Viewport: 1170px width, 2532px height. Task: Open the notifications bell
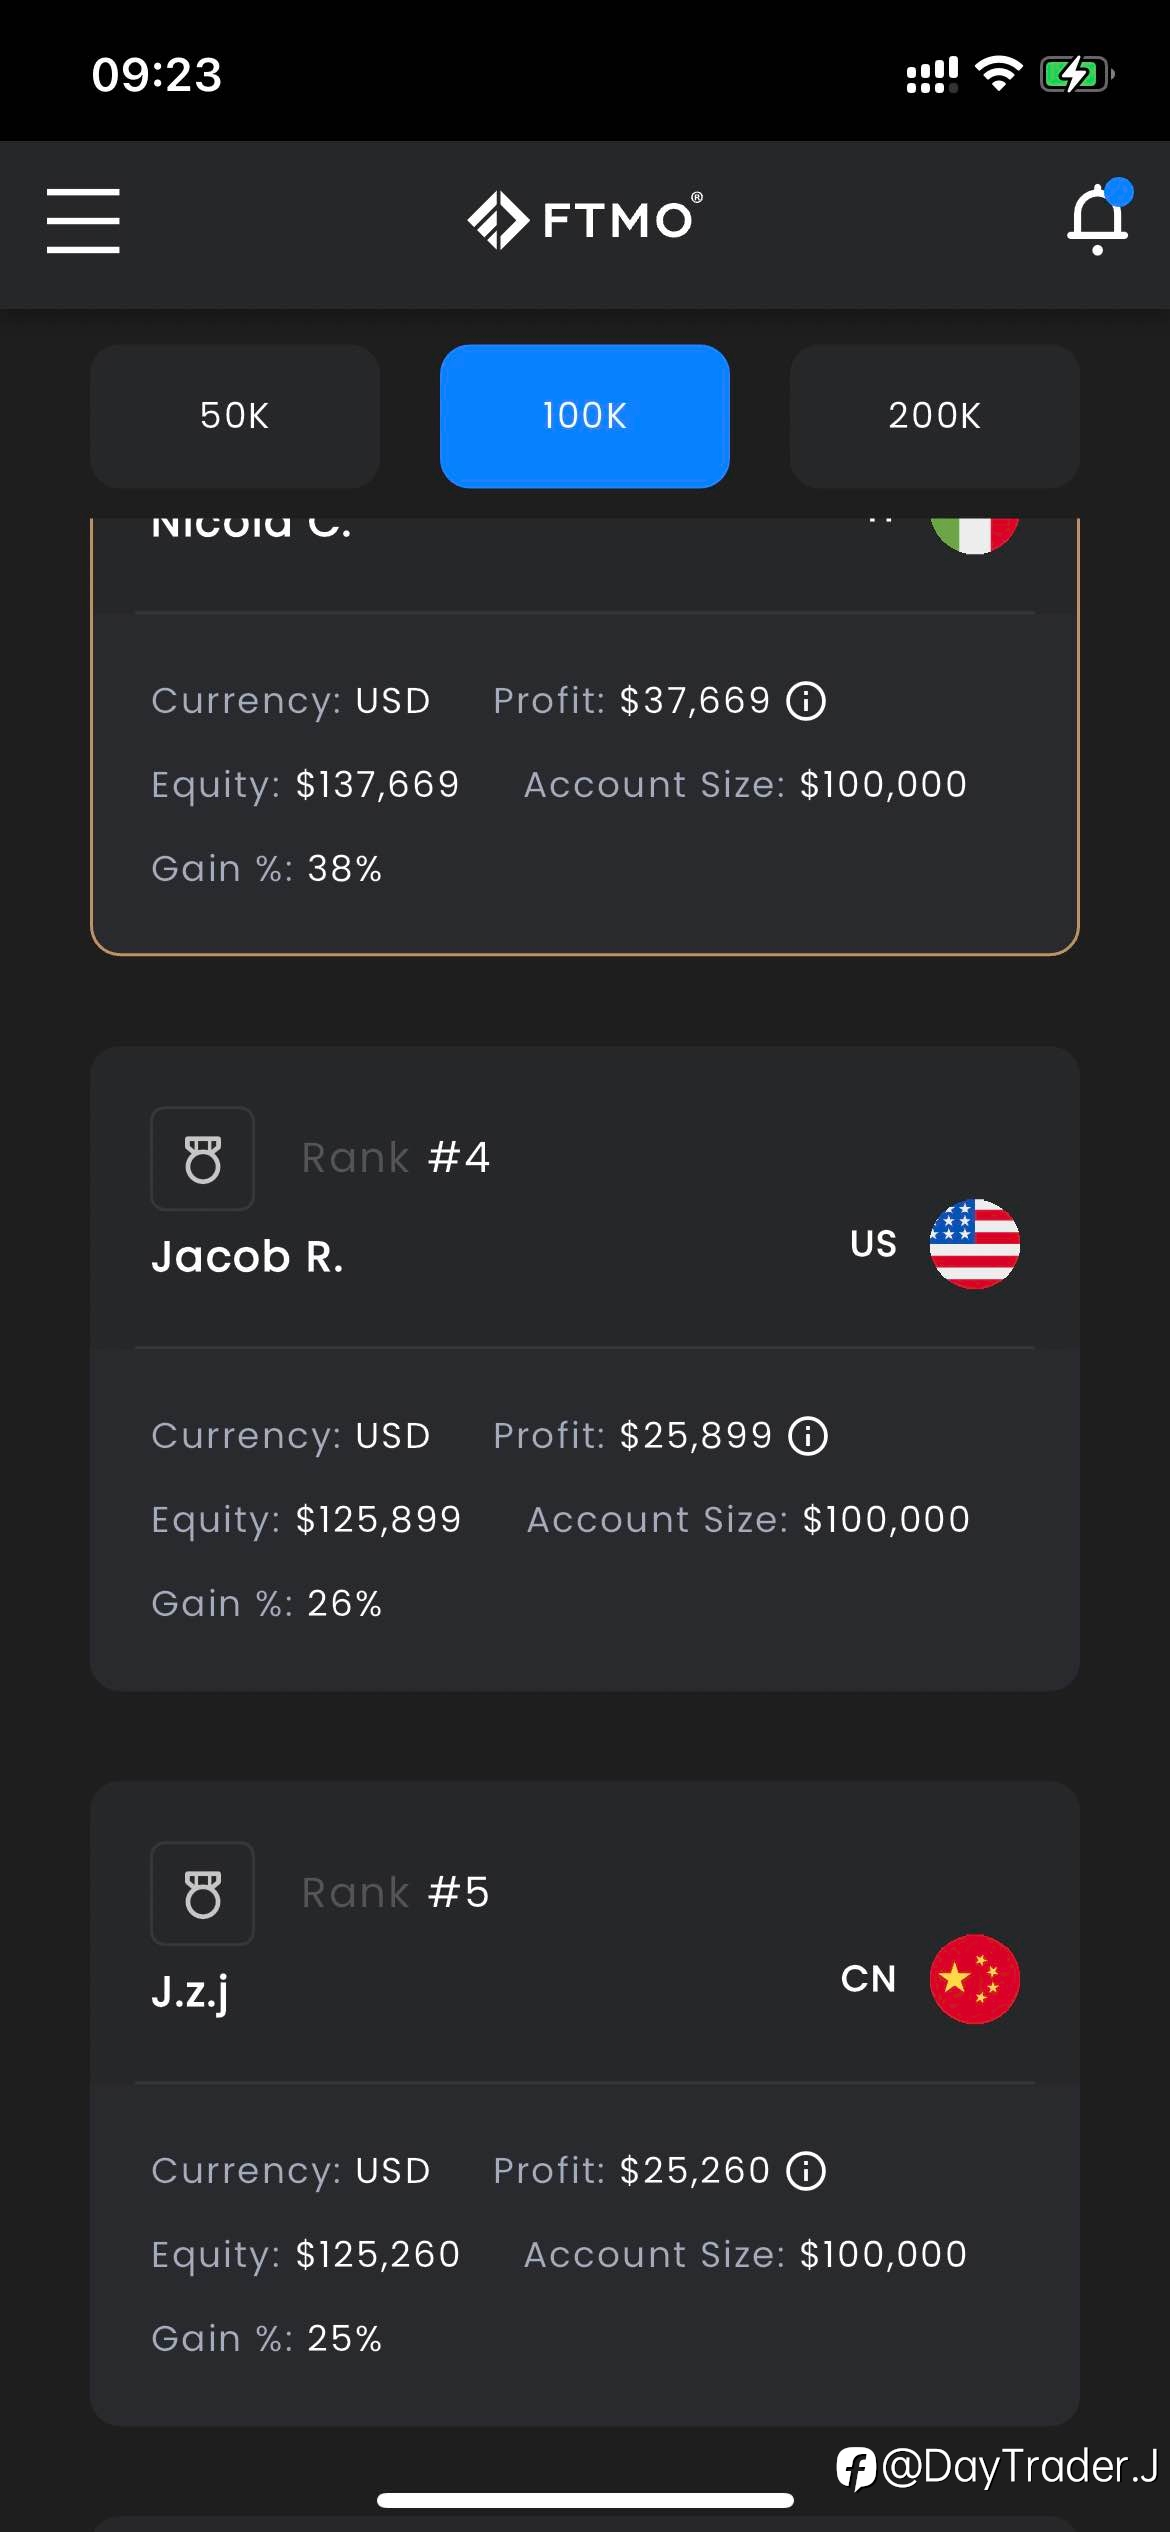1099,217
